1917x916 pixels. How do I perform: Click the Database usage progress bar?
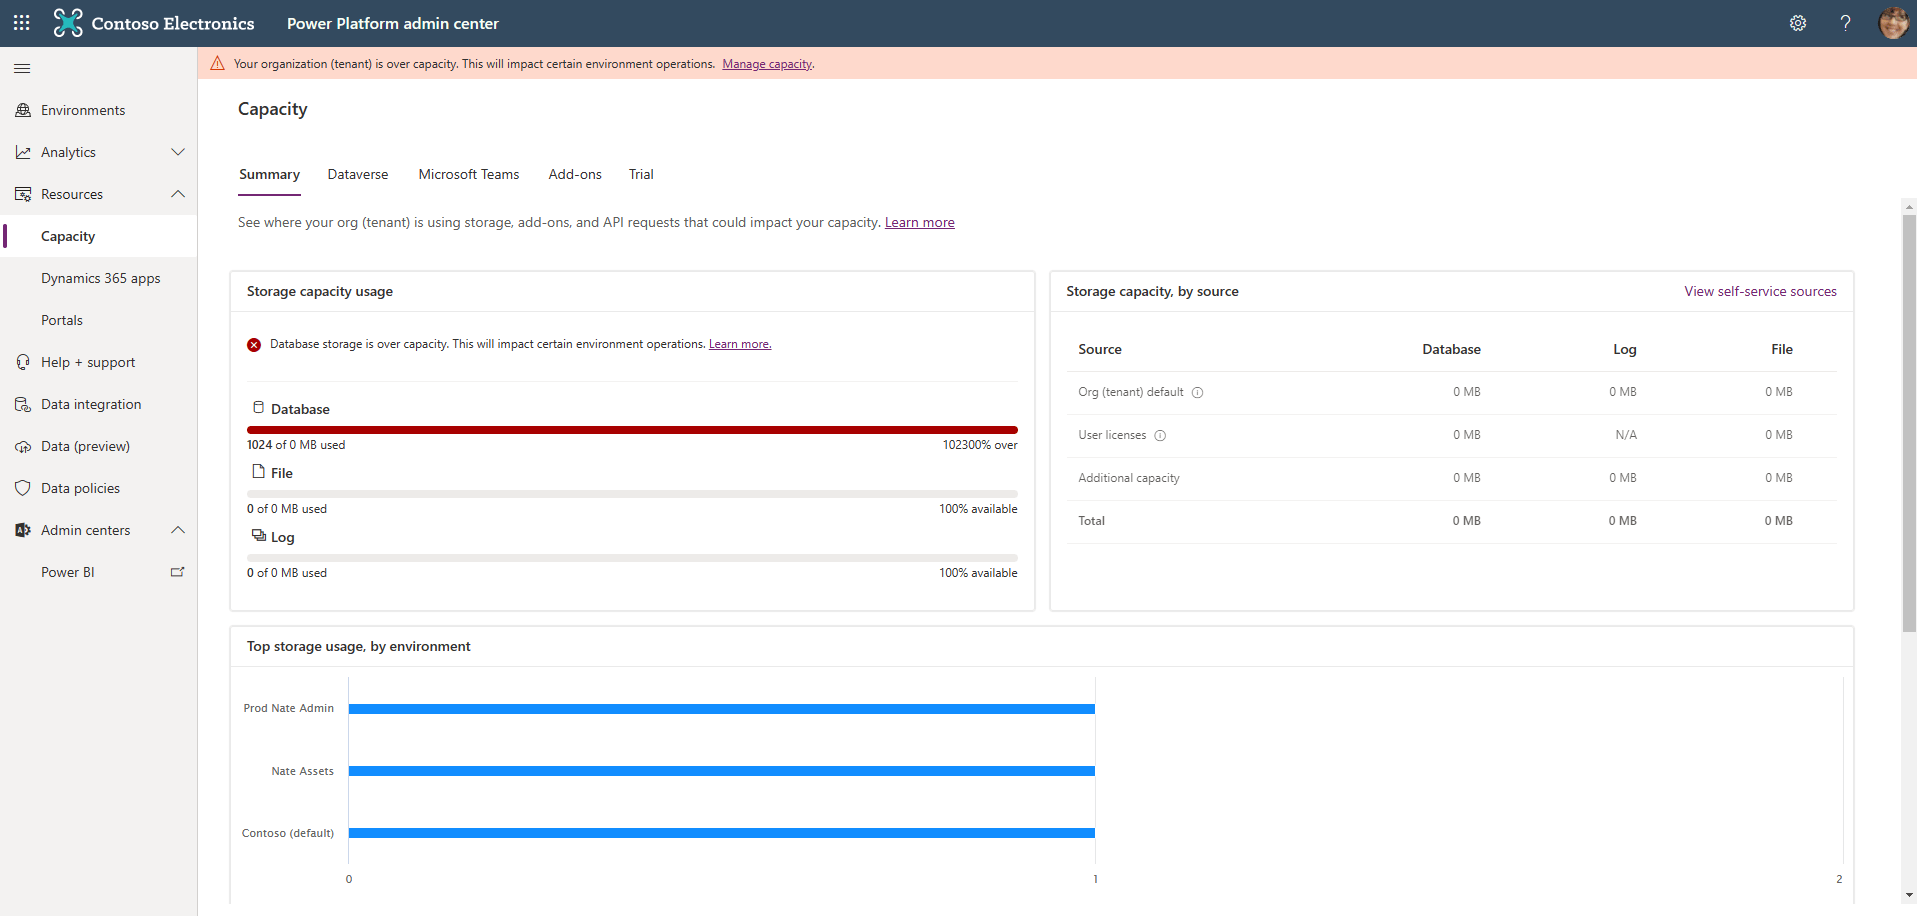coord(632,429)
